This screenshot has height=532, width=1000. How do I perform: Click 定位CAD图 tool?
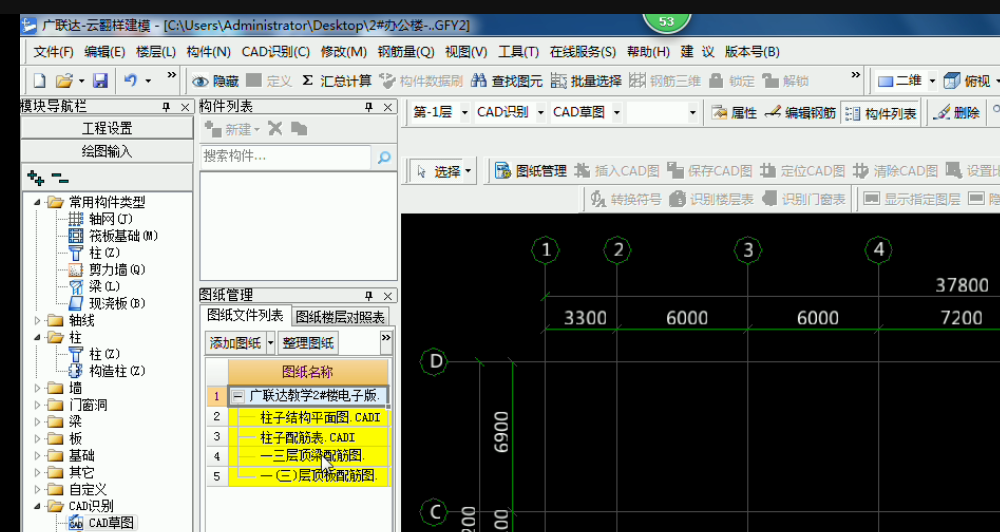tap(803, 170)
